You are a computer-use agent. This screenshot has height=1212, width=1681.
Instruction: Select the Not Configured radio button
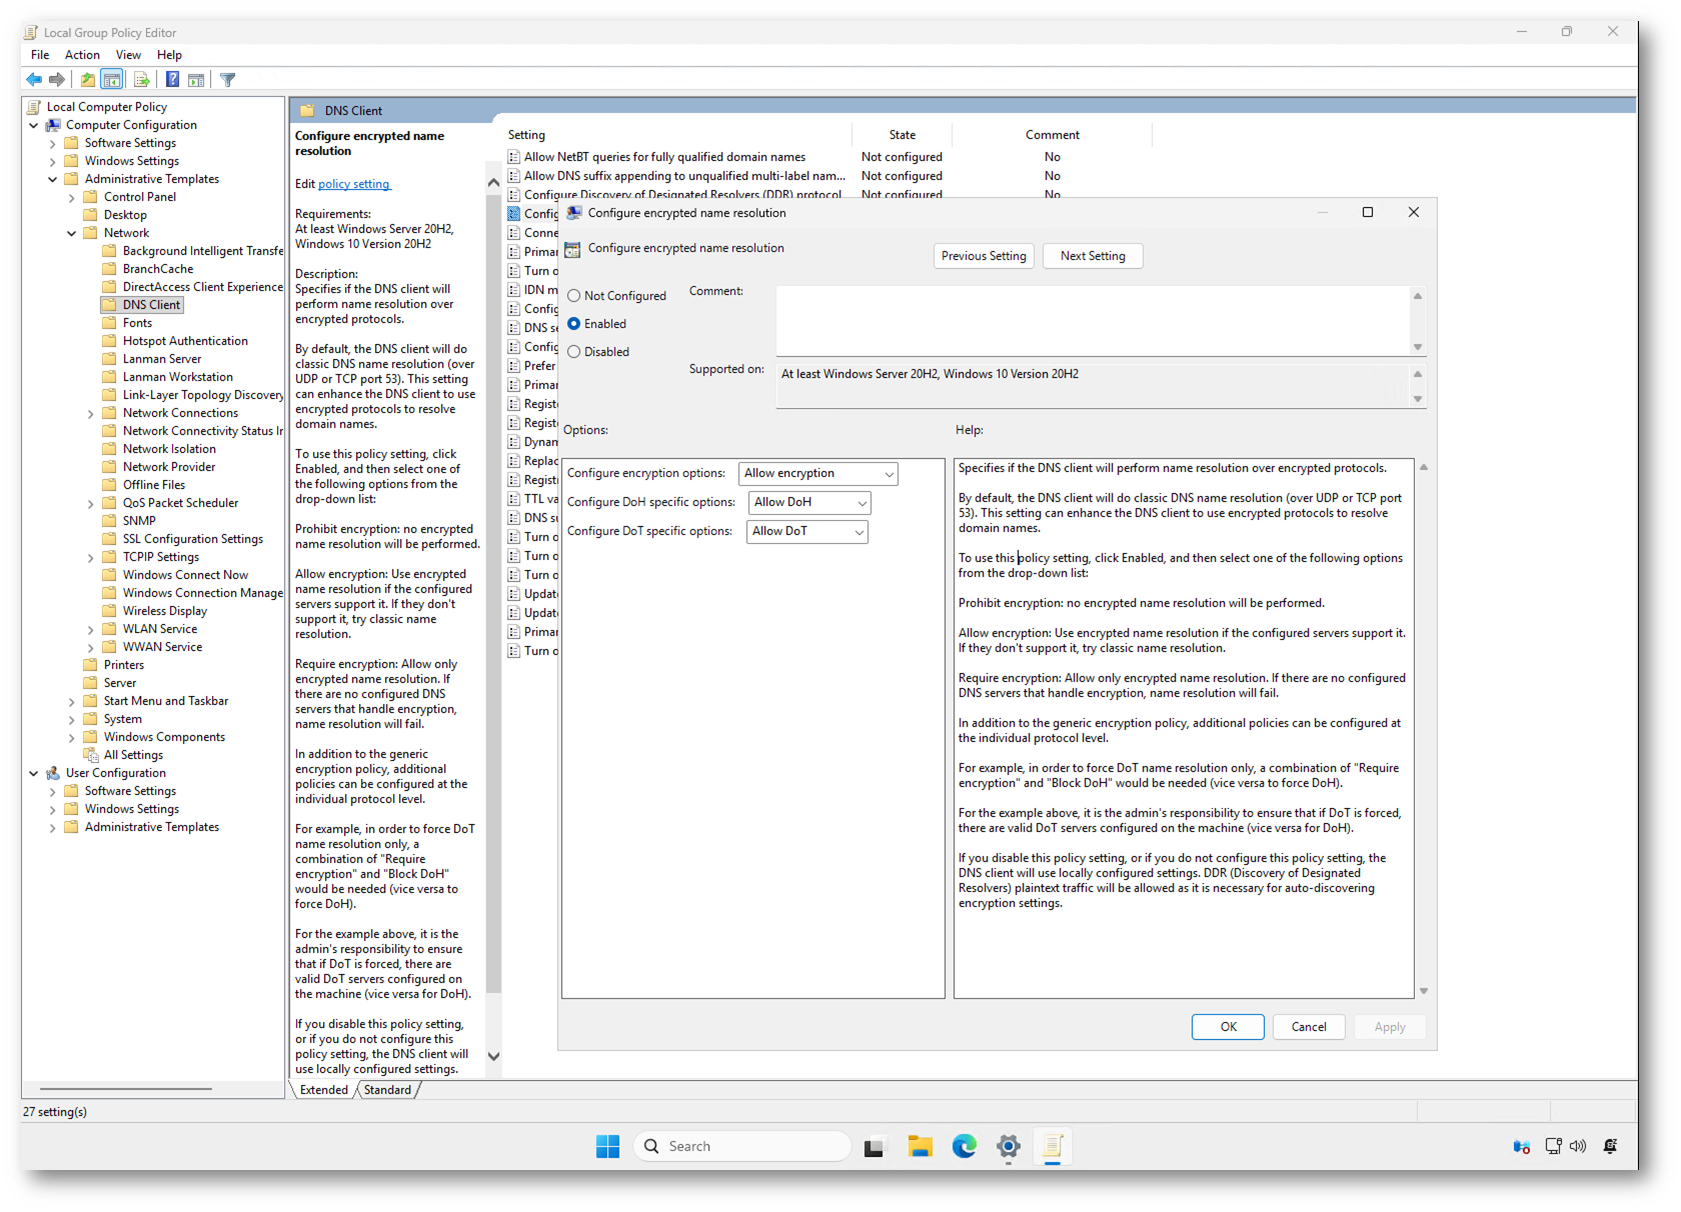(574, 296)
